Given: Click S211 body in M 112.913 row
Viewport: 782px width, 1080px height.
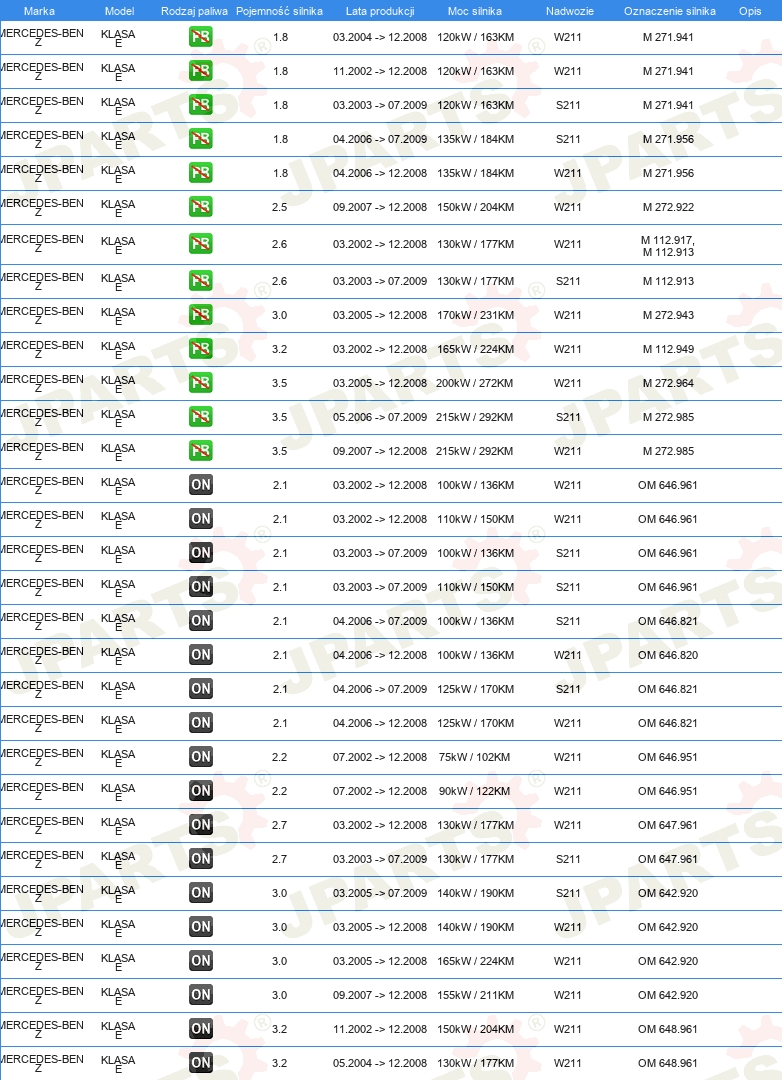Looking at the screenshot, I should [x=568, y=281].
